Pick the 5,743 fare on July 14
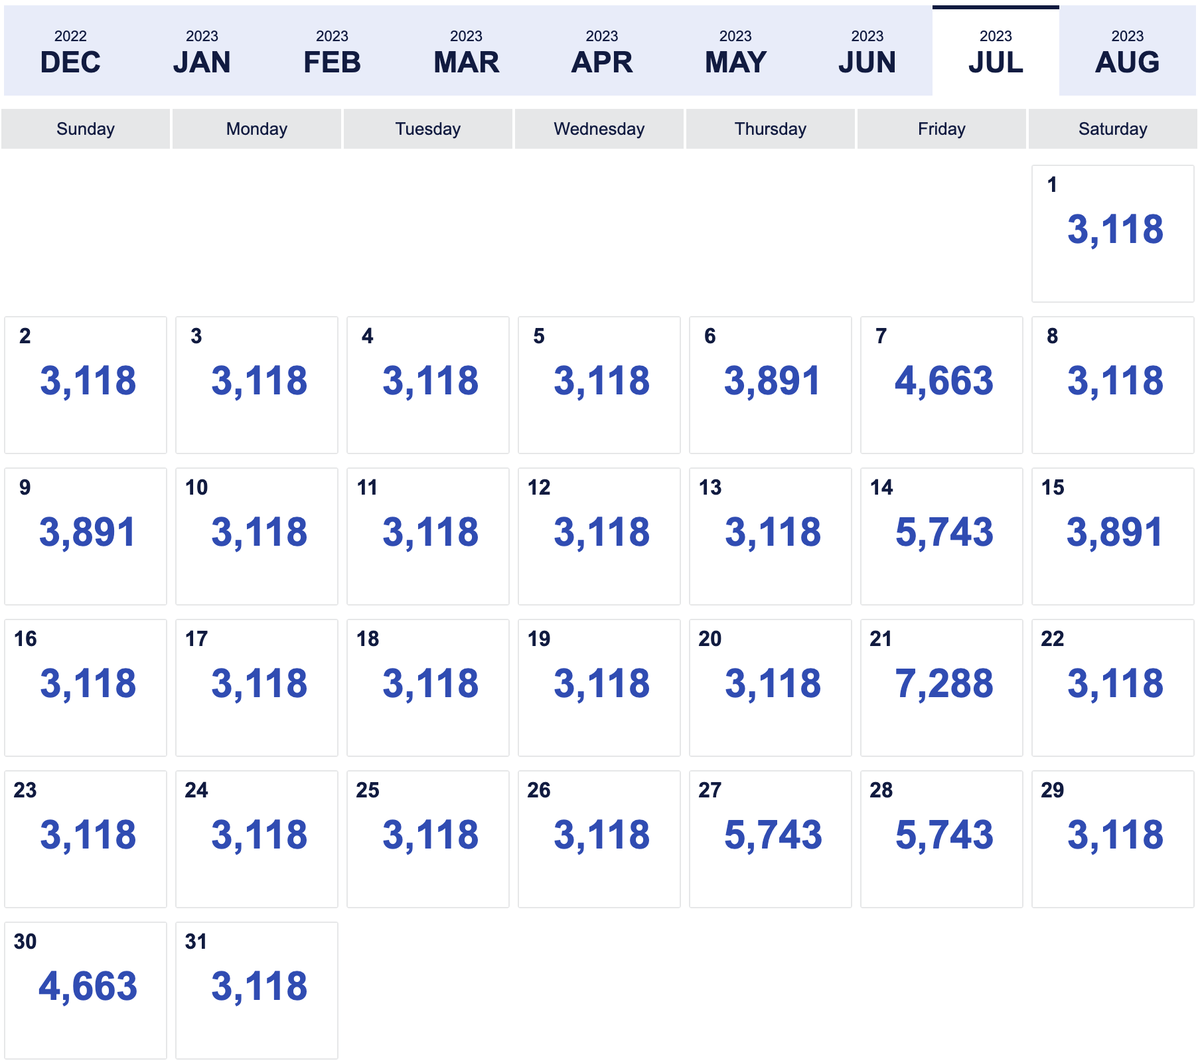 click(941, 533)
